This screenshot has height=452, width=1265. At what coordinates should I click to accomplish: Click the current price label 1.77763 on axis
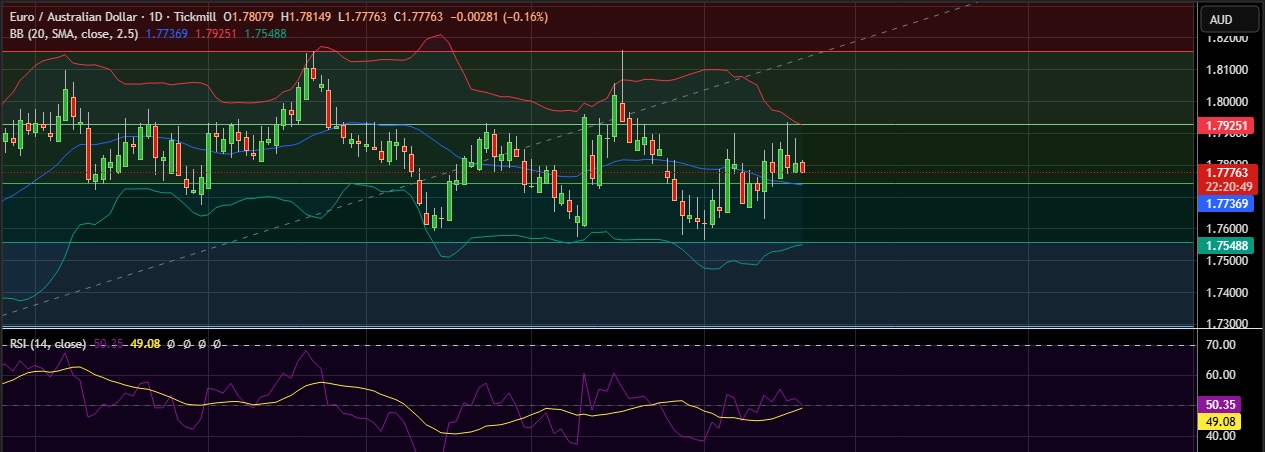1228,174
